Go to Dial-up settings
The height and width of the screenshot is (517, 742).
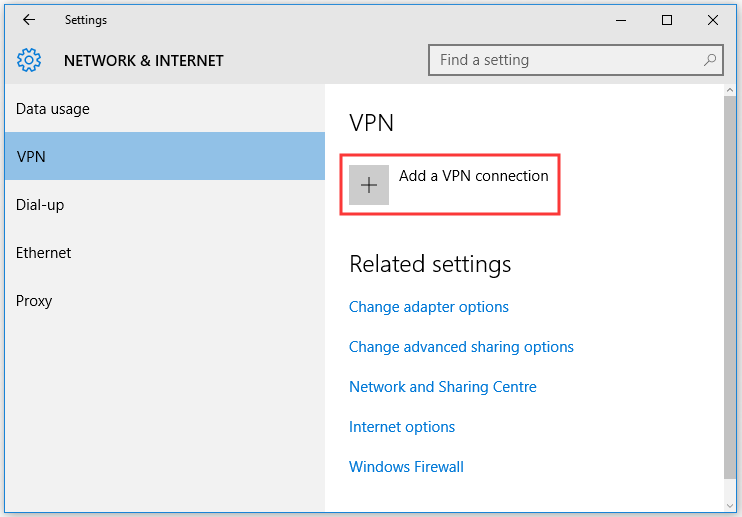pos(165,205)
